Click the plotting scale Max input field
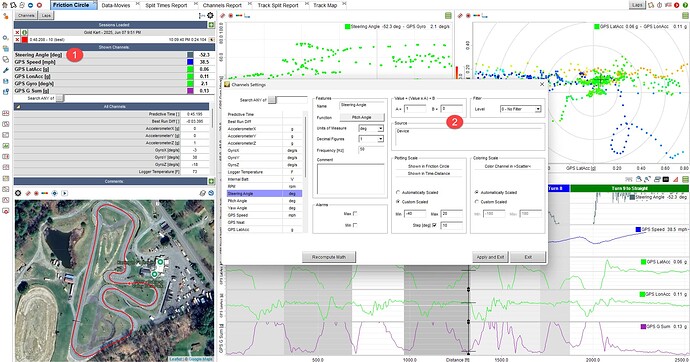Image resolution: width=690 pixels, height=362 pixels. (x=451, y=214)
